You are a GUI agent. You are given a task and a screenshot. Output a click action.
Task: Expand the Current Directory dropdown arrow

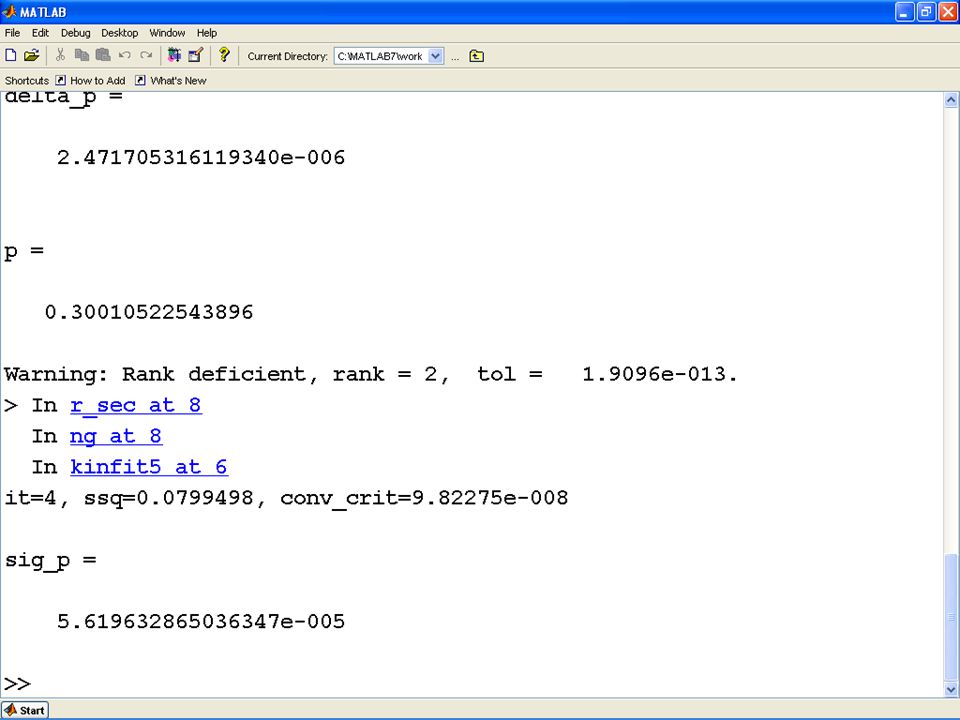click(x=435, y=56)
